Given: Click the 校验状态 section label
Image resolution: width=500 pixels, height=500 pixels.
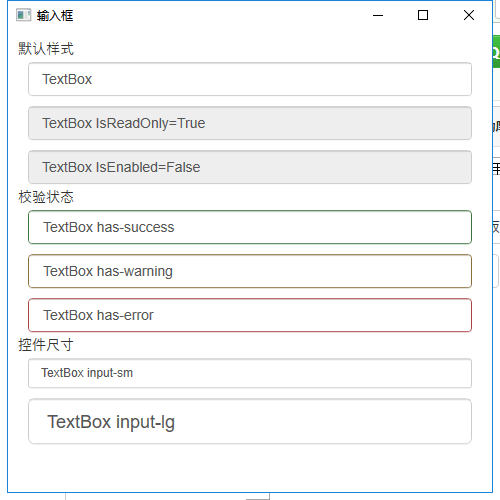Looking at the screenshot, I should [46, 197].
